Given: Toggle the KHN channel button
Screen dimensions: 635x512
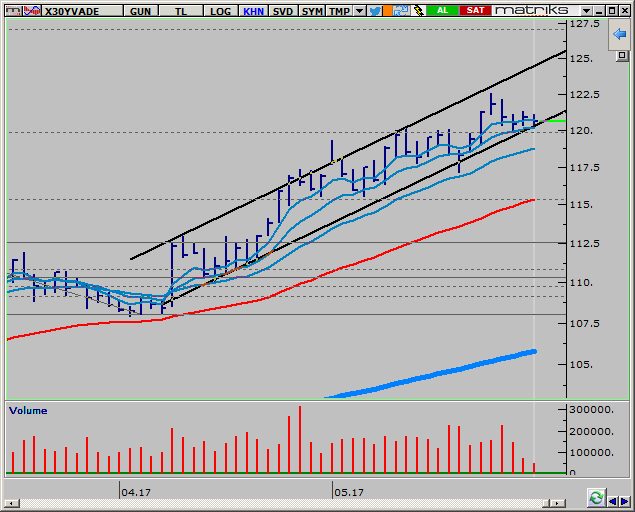Looking at the screenshot, I should click(252, 10).
